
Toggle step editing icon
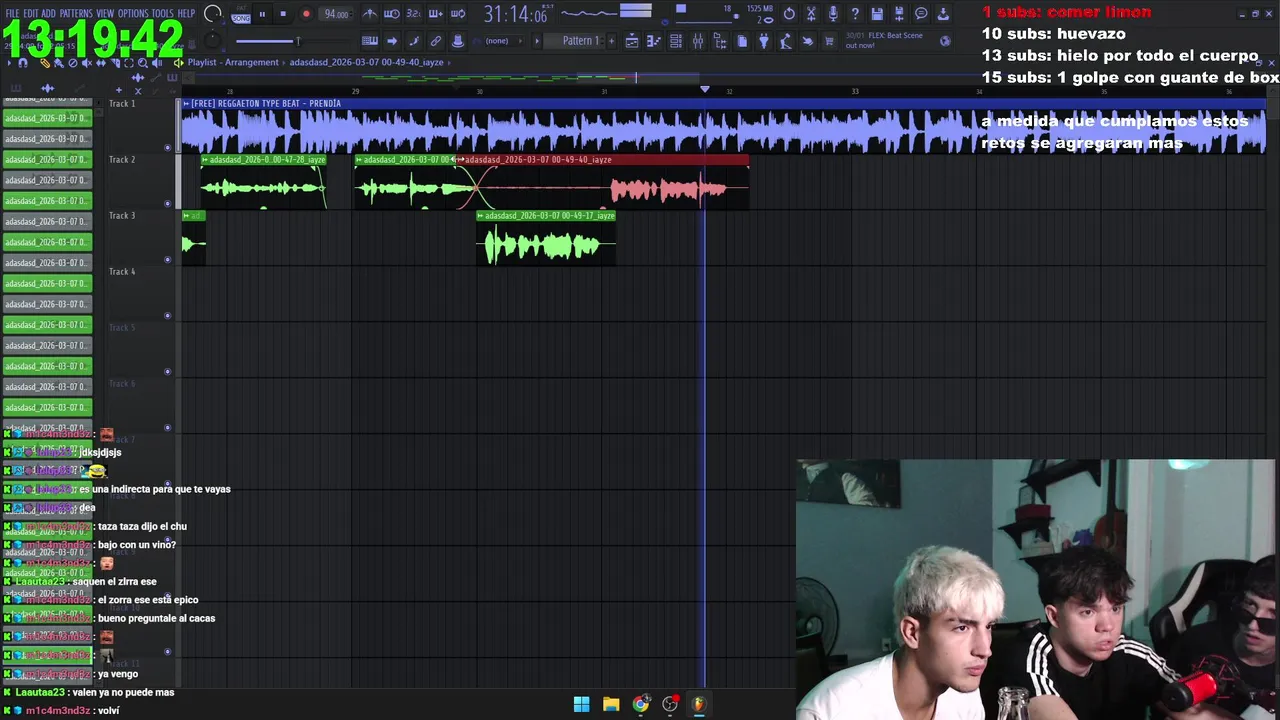click(x=413, y=41)
